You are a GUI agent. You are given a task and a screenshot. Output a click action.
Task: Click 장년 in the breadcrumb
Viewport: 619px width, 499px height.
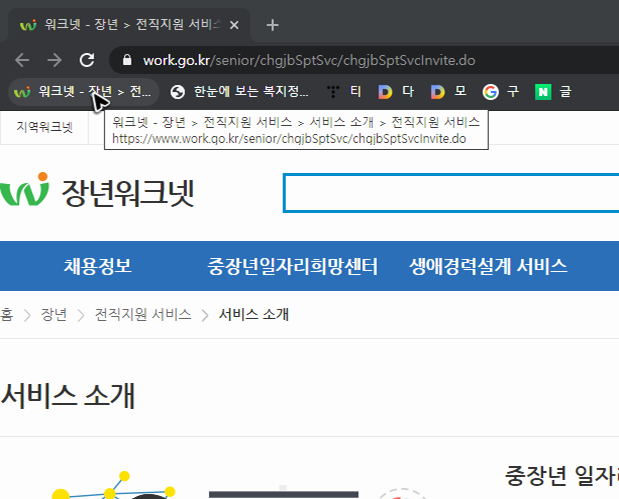pos(54,315)
